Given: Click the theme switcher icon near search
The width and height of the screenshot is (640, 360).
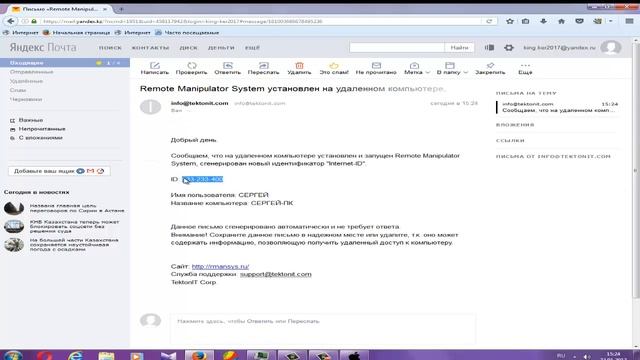Looking at the screenshot, I should click(489, 48).
